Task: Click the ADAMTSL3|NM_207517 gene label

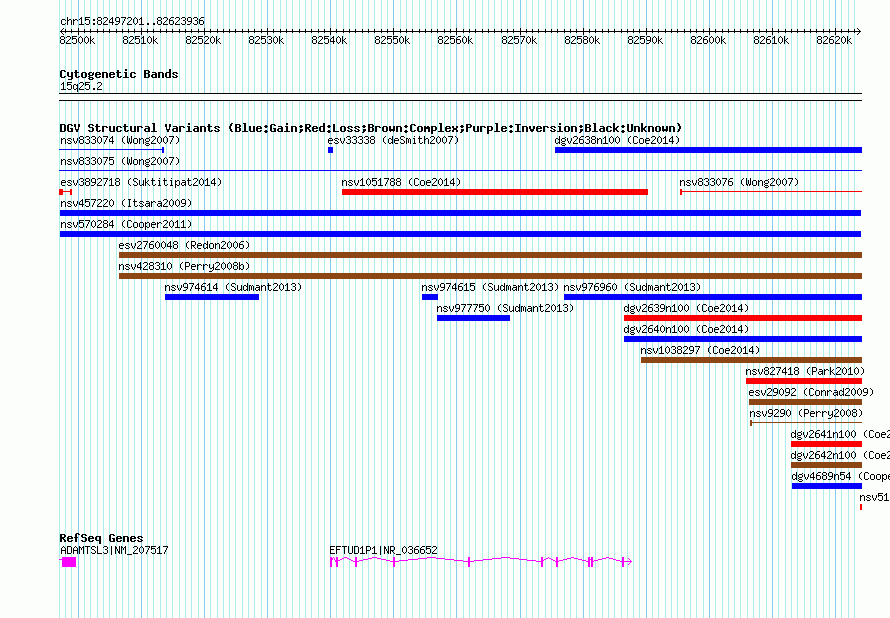Action: [x=114, y=550]
